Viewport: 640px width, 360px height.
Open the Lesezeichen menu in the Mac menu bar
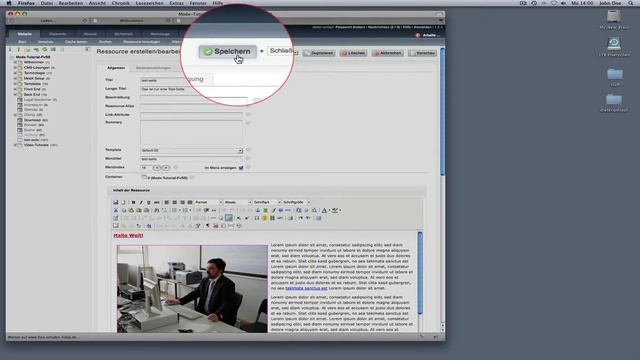coord(149,3)
